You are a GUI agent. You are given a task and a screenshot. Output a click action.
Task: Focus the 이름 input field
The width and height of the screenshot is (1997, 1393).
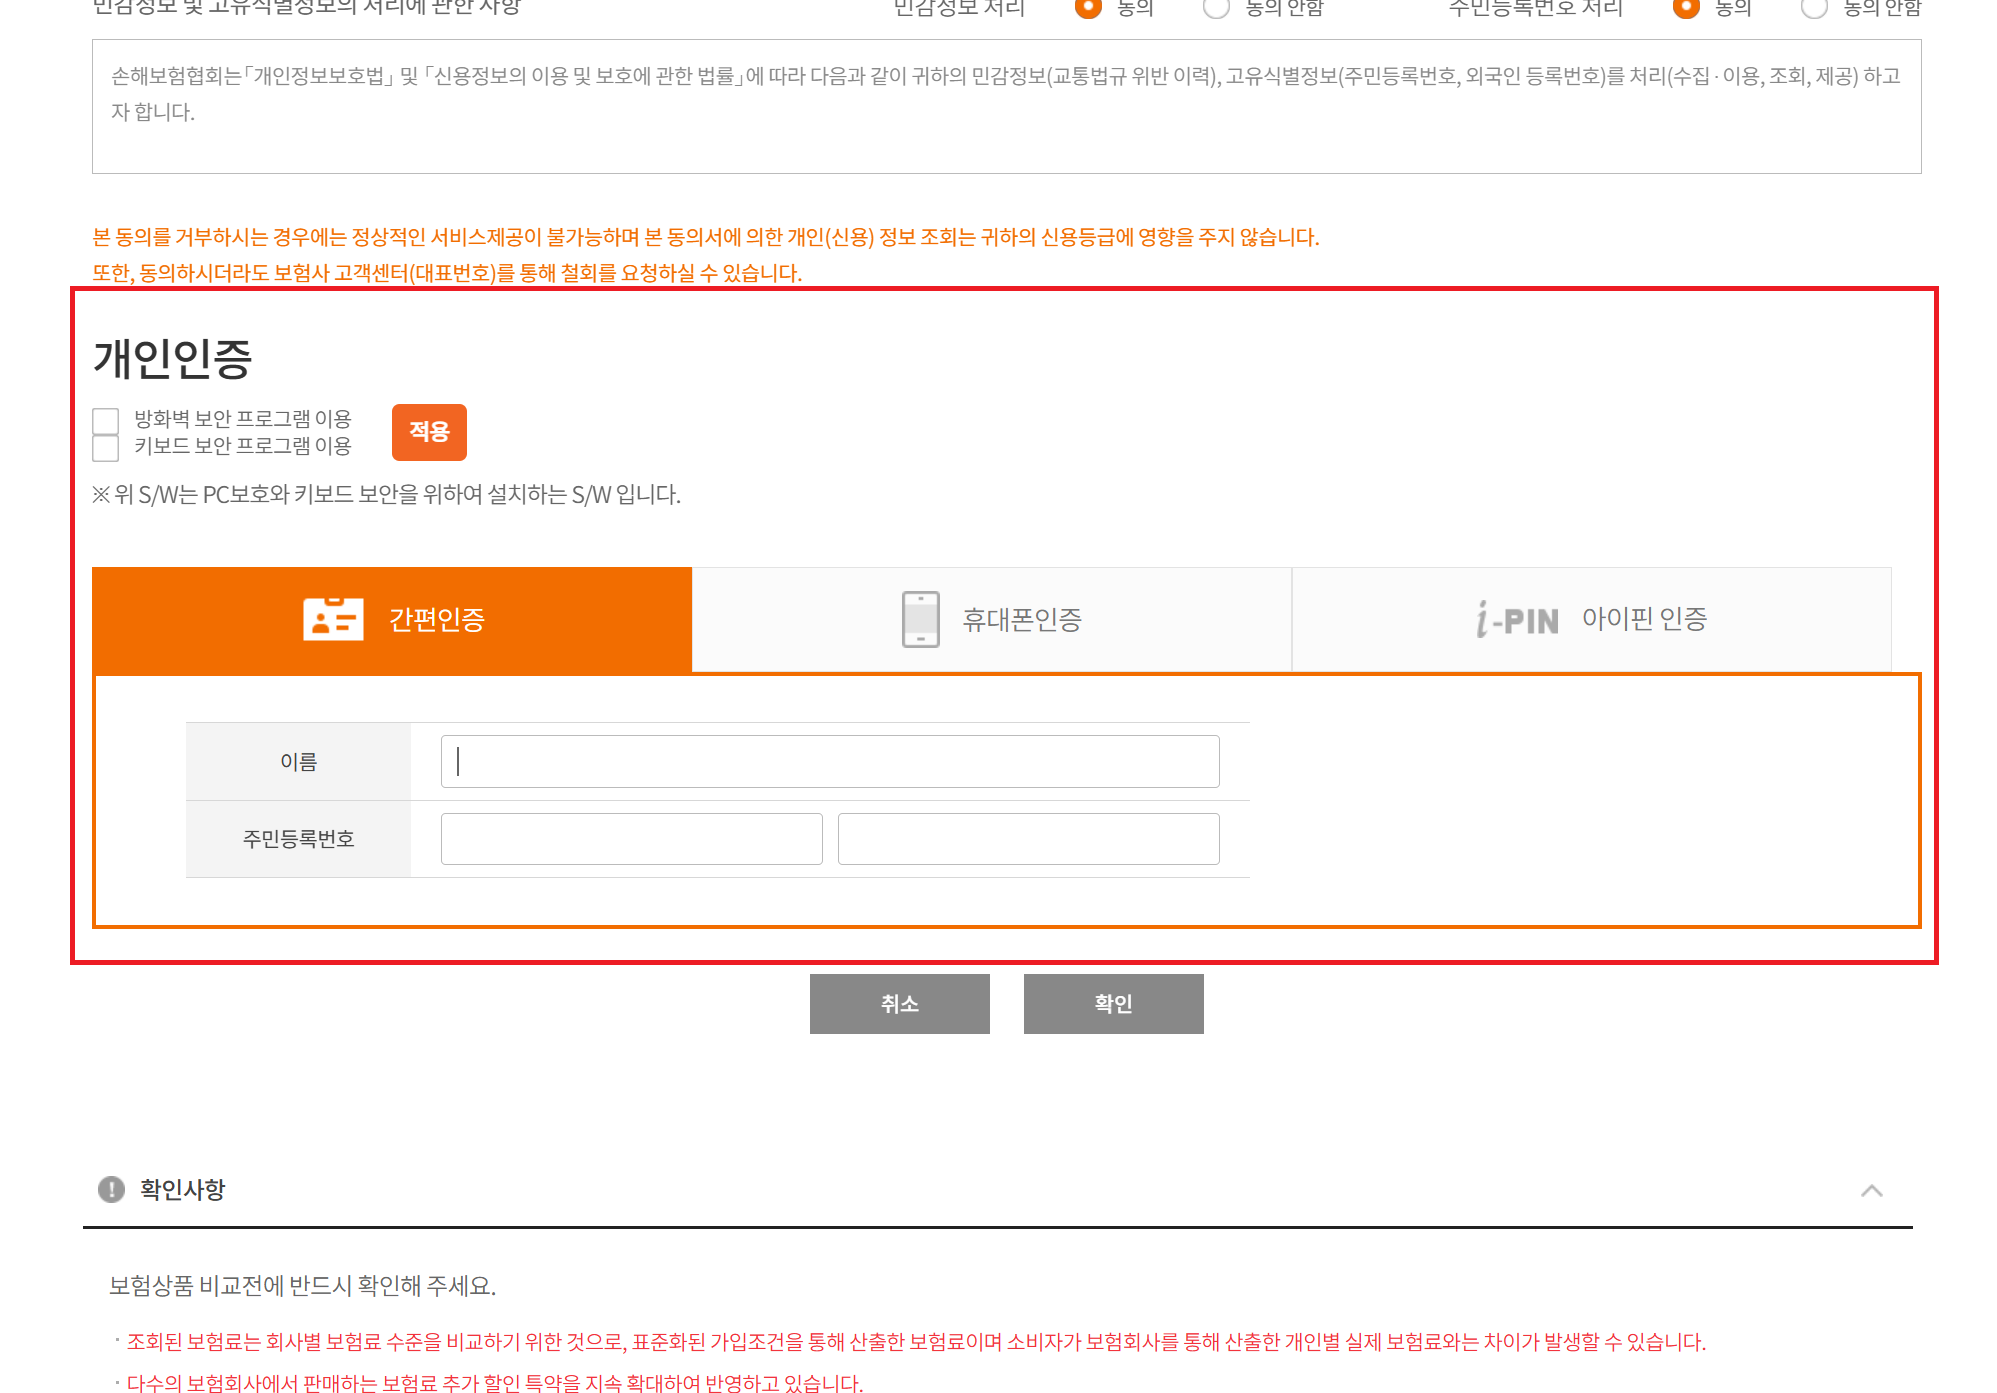point(829,762)
